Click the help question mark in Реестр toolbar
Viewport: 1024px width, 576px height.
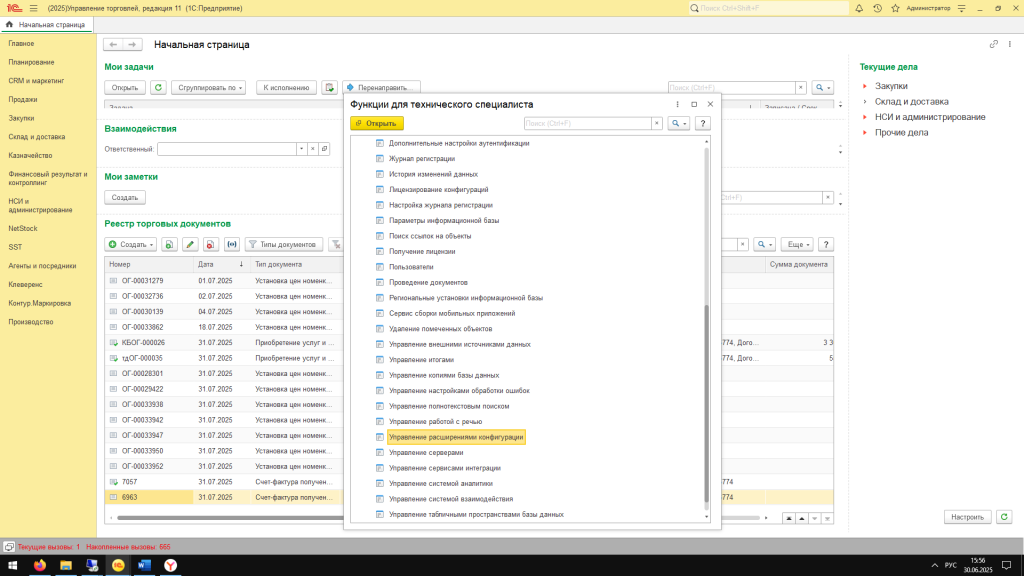825,244
